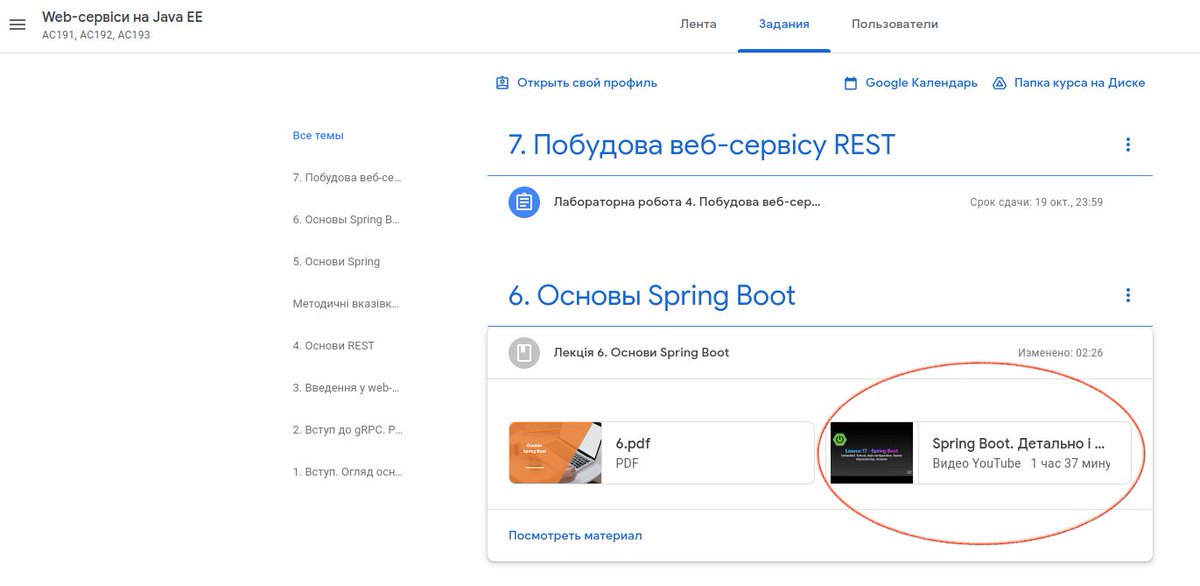Open the topic heading 7. Побудова веб-сервісу REST

(702, 145)
